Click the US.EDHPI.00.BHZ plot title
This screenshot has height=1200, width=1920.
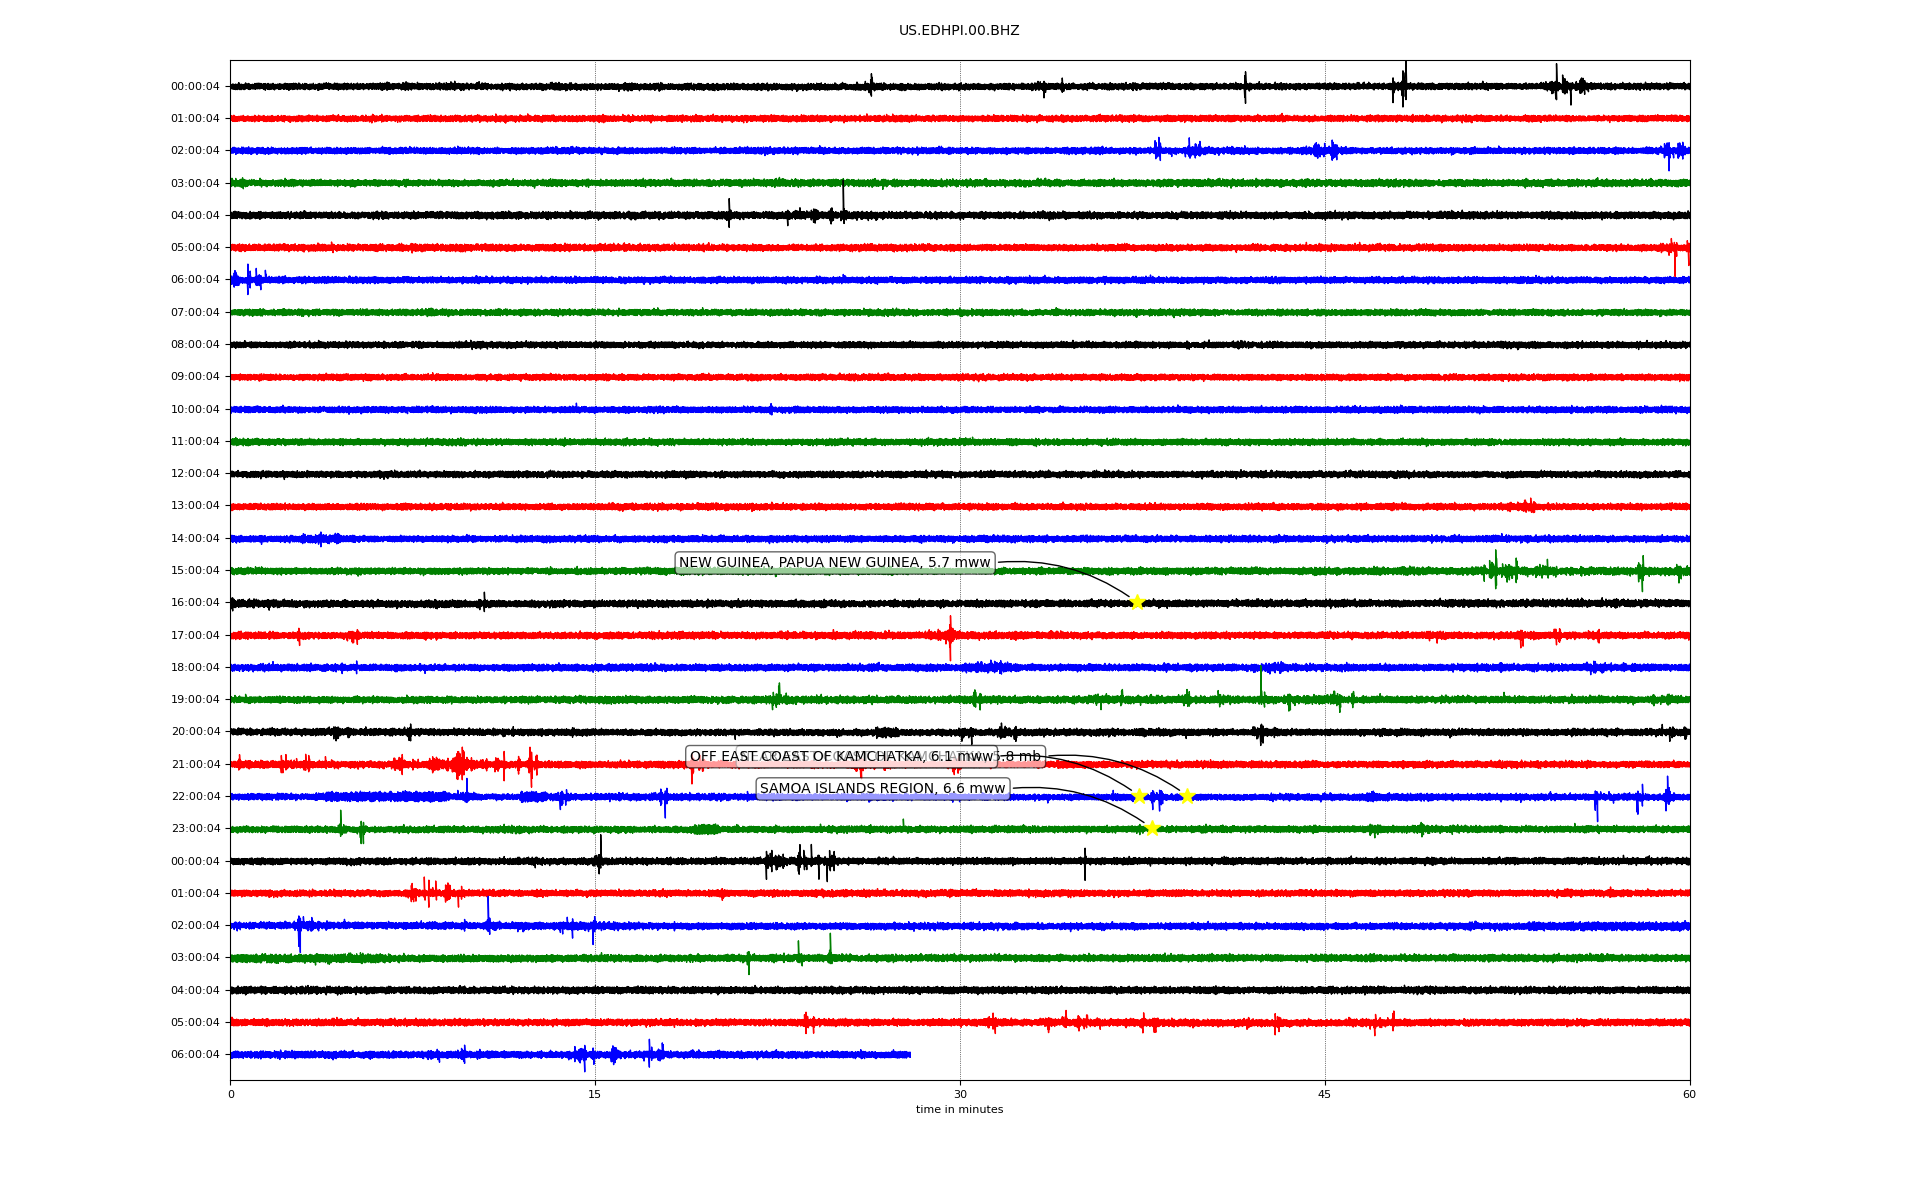959,31
